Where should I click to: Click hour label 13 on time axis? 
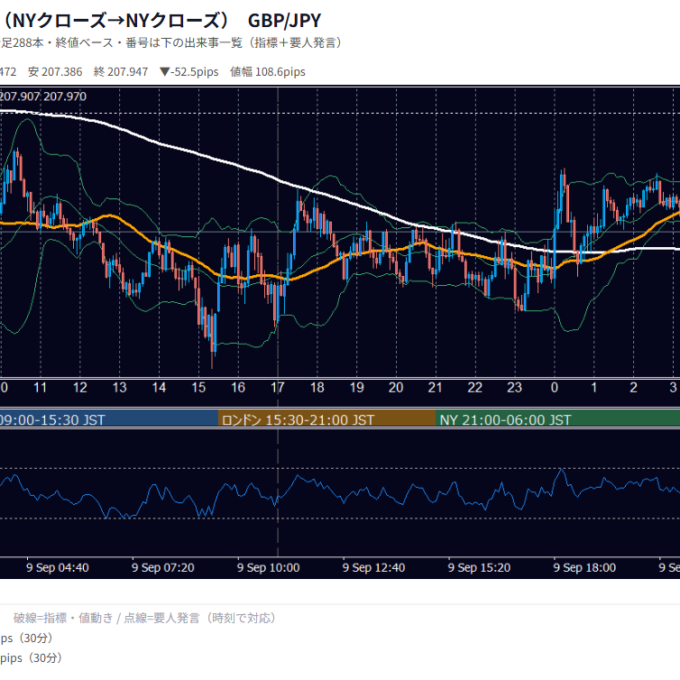tap(120, 387)
